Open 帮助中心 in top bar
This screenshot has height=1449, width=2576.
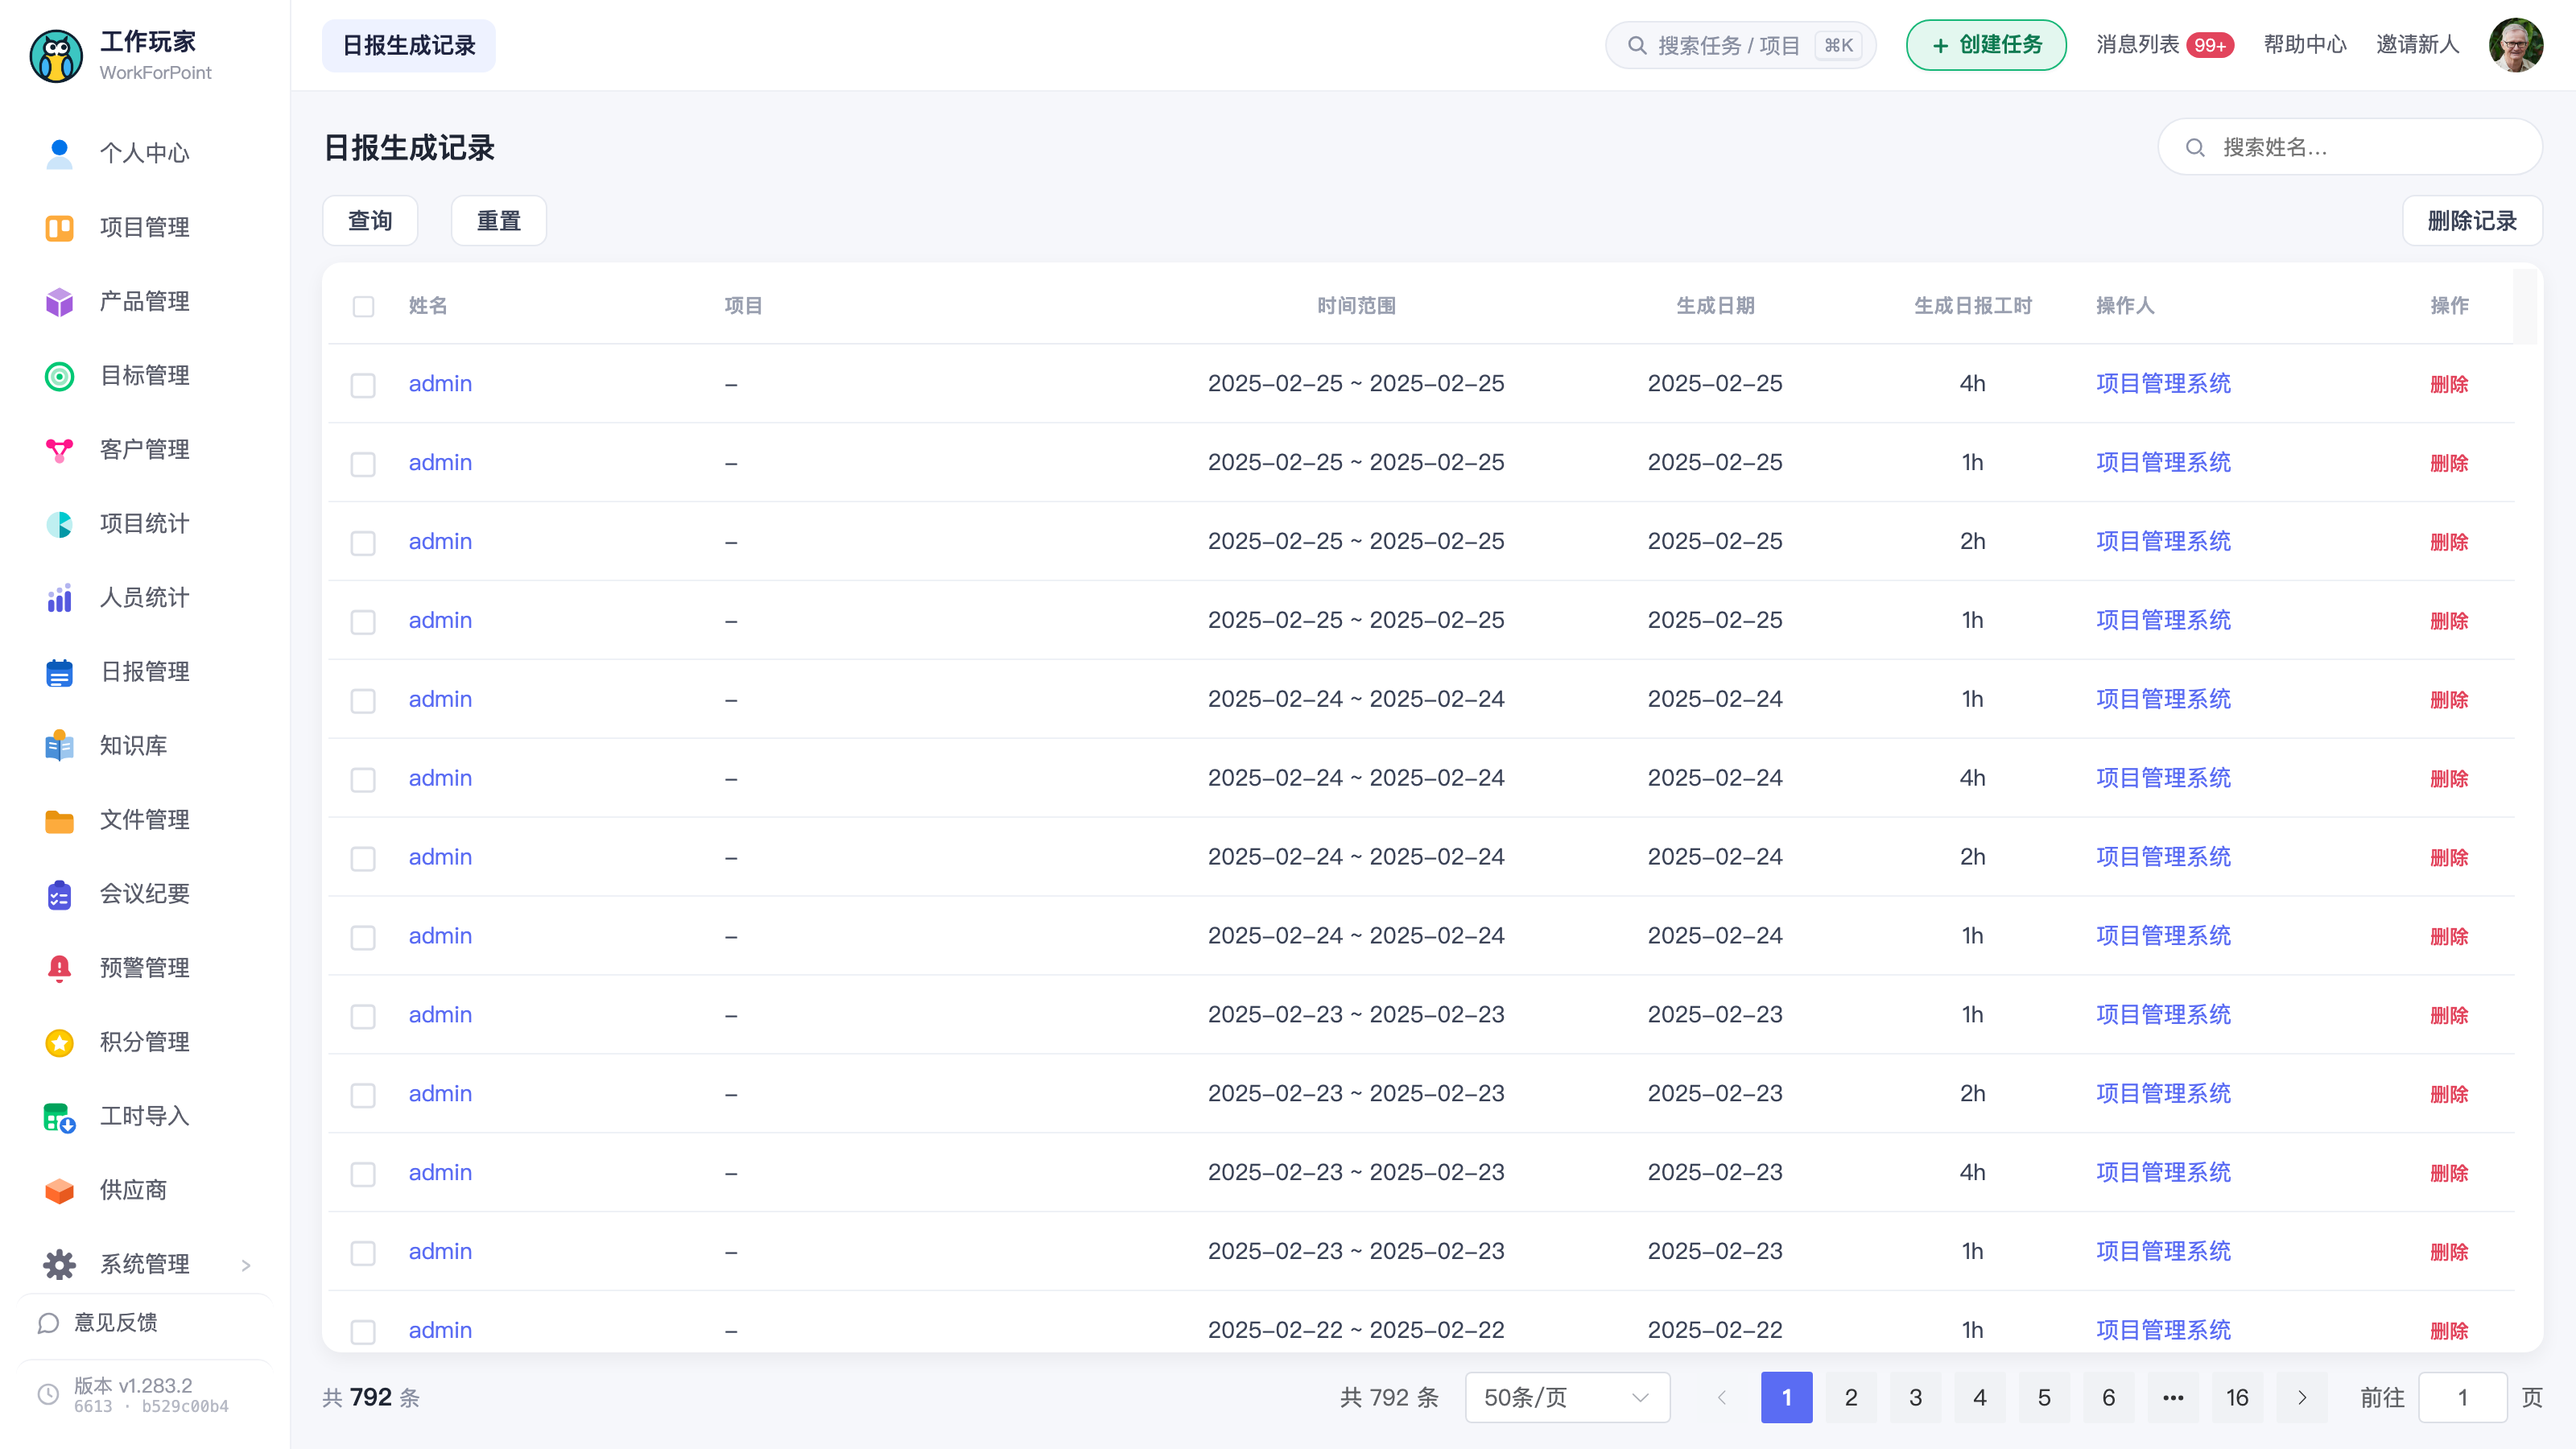coord(2305,44)
